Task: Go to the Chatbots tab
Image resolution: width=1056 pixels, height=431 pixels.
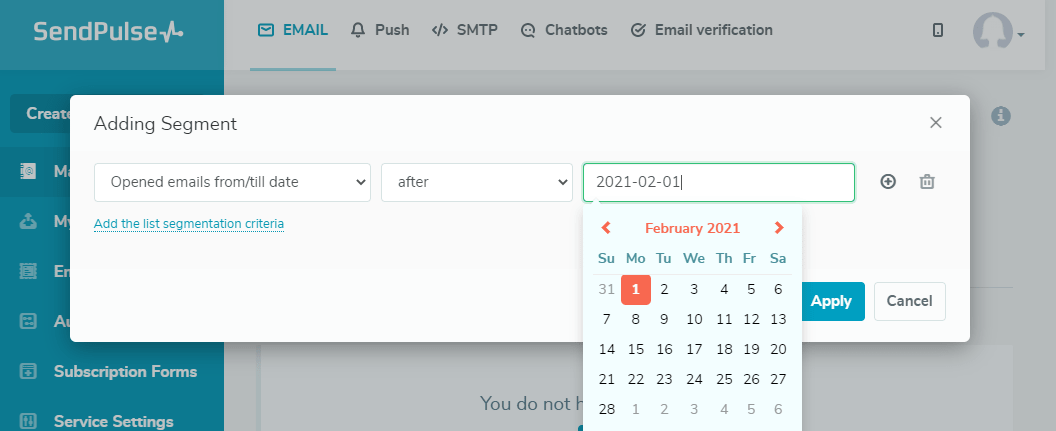Action: click(x=565, y=30)
